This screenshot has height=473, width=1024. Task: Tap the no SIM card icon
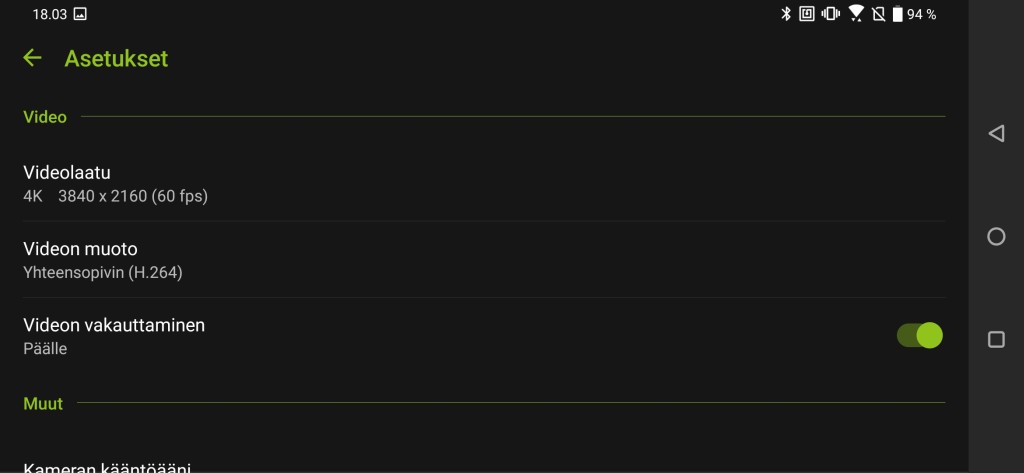(x=878, y=14)
